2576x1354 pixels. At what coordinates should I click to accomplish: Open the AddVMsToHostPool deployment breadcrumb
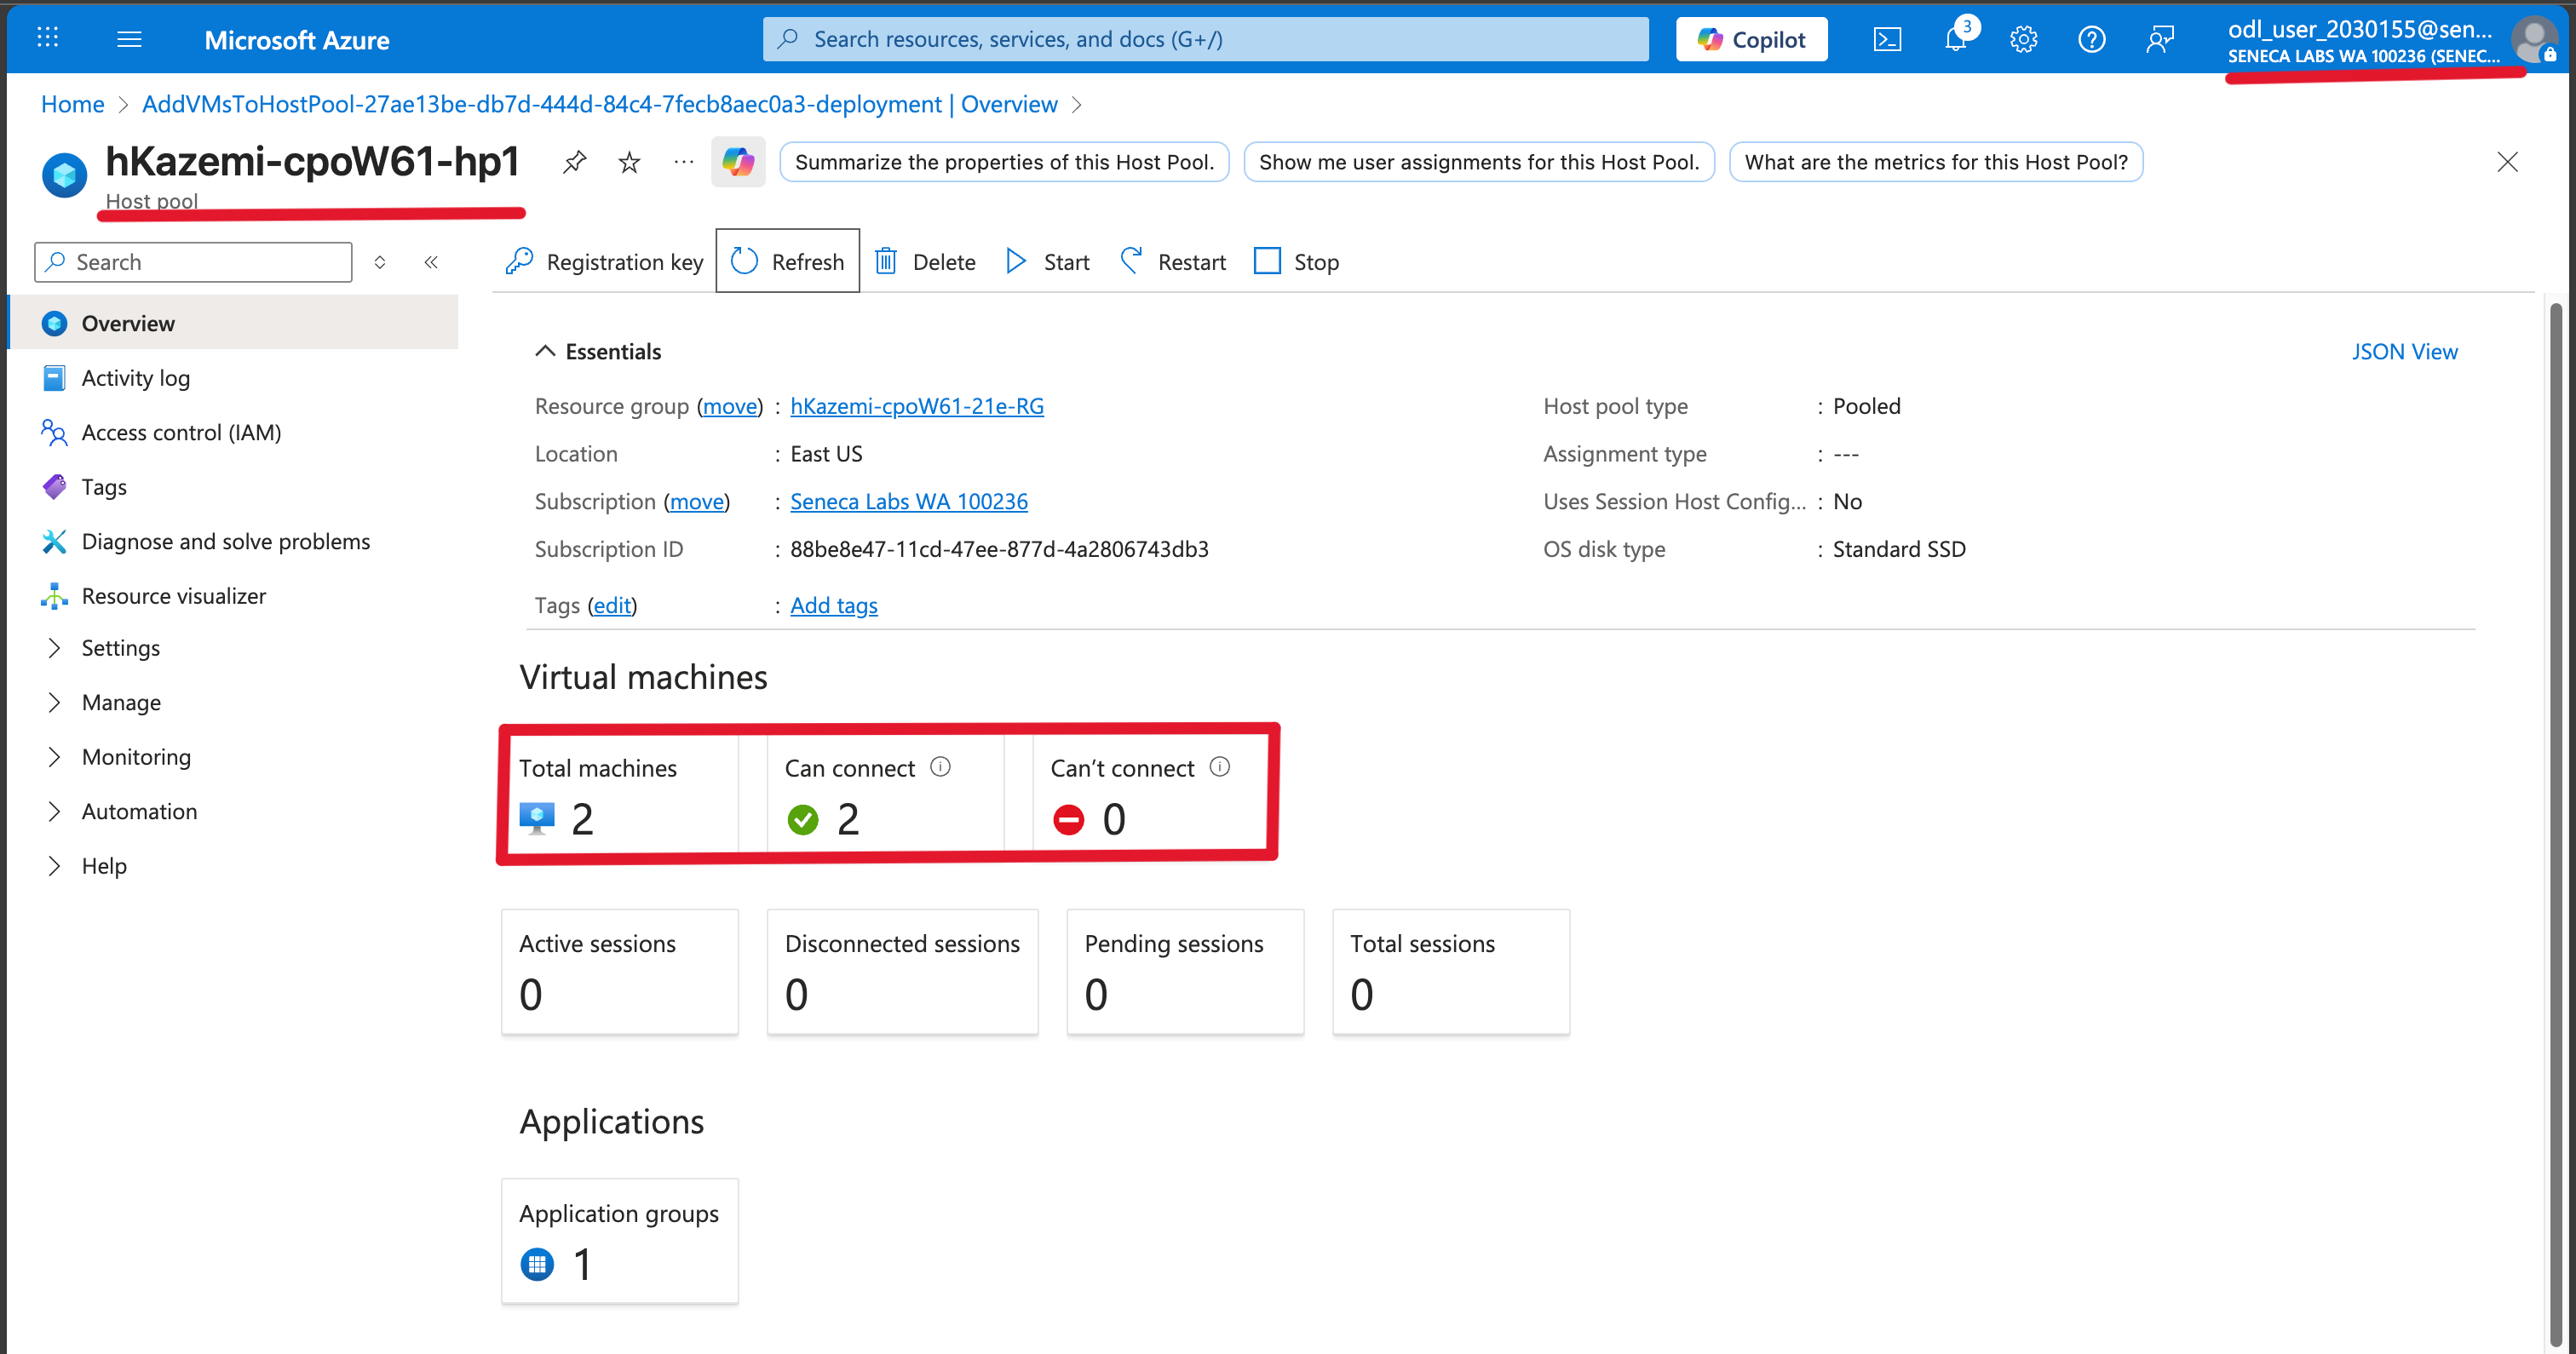point(599,104)
